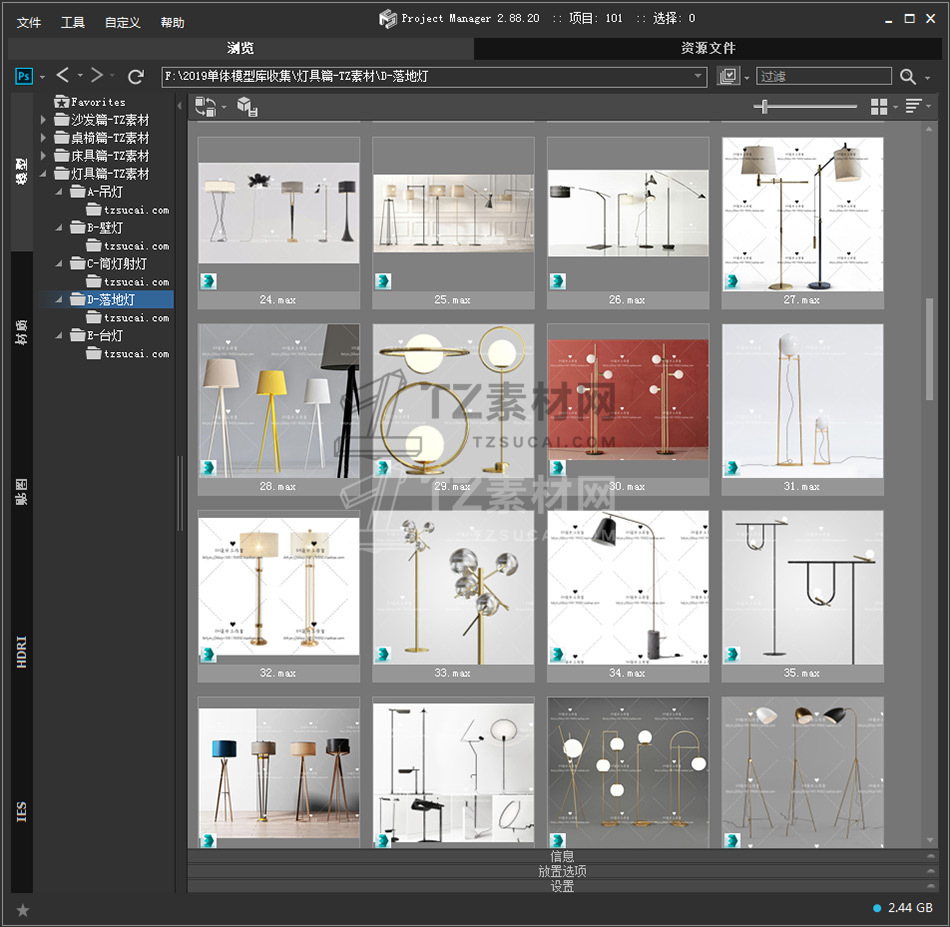This screenshot has width=950, height=927.
Task: Click the favorites star in the status bar
Action: coord(23,909)
